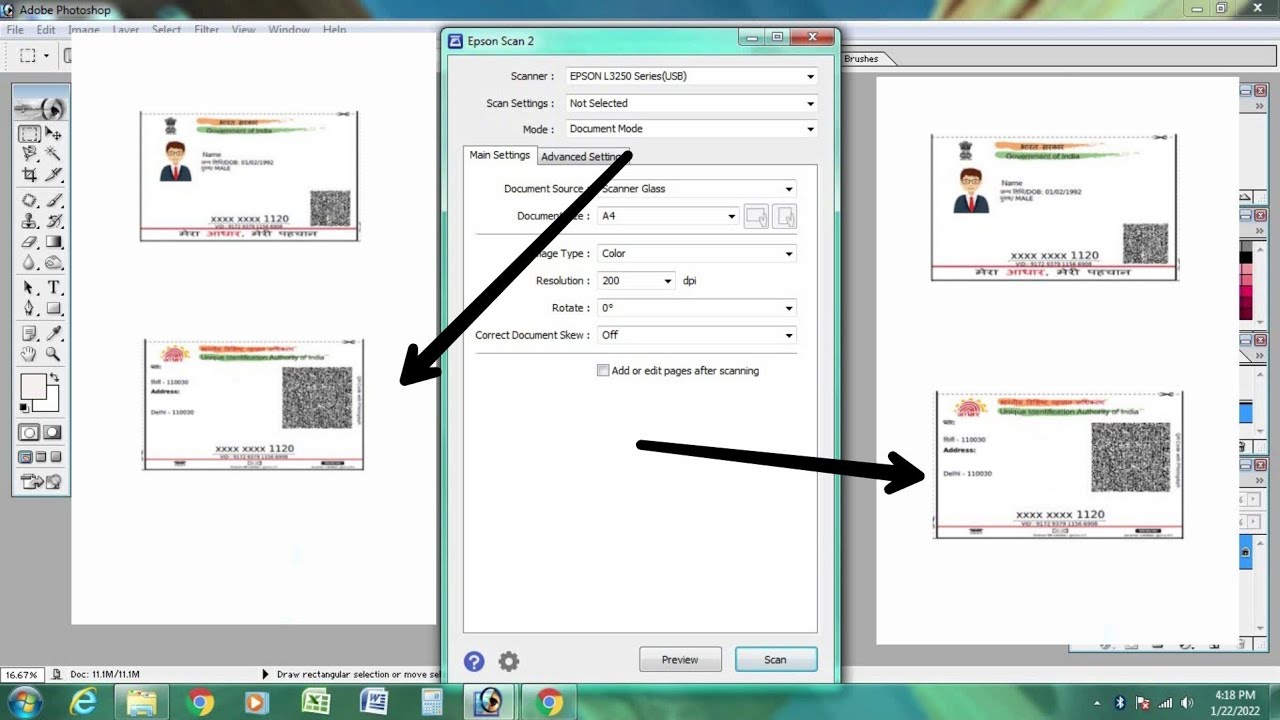Select the Eraser tool
Viewport: 1280px width, 720px height.
coord(30,242)
